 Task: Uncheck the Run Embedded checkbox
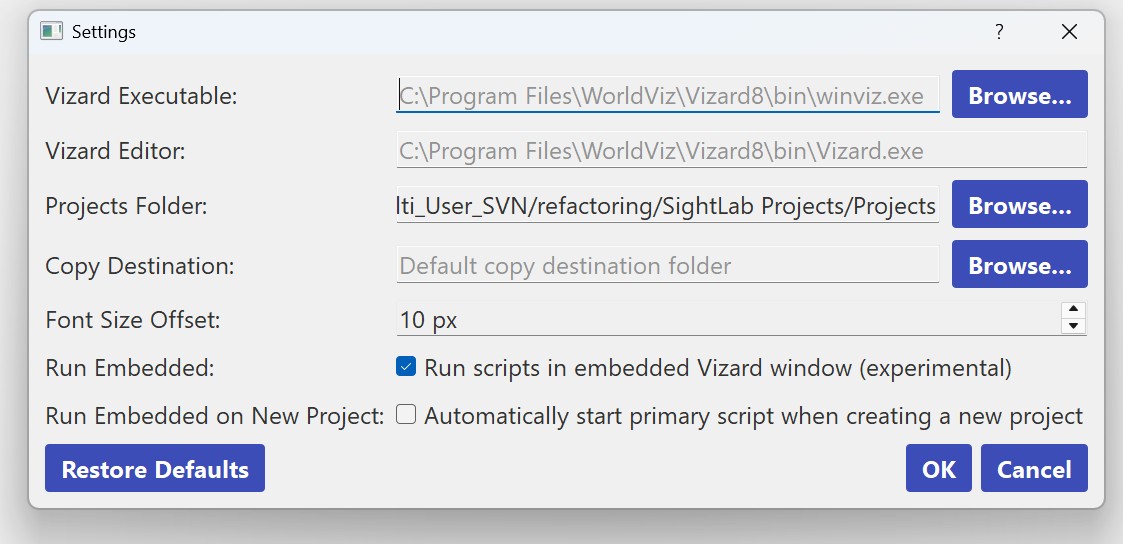[x=406, y=367]
